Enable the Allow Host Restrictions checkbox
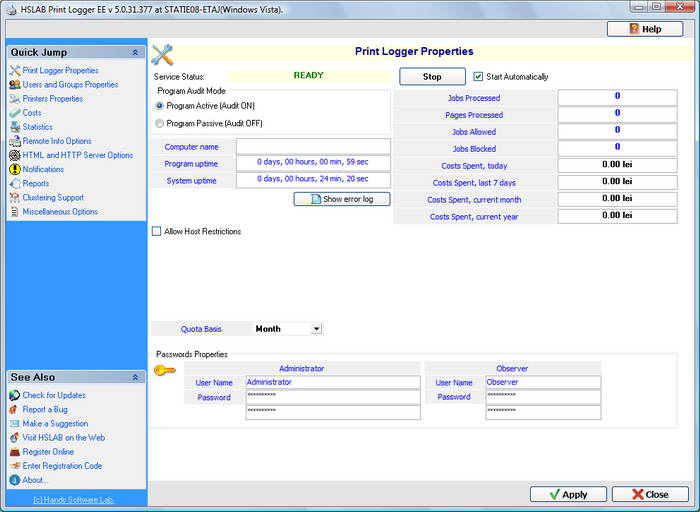 click(x=156, y=231)
